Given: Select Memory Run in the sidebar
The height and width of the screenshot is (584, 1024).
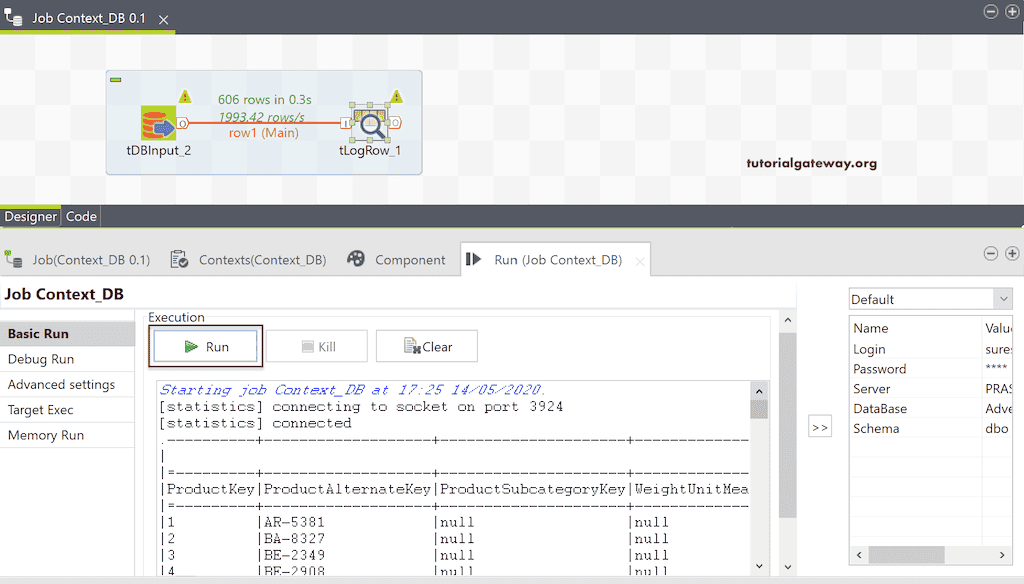Looking at the screenshot, I should pyautogui.click(x=67, y=436).
